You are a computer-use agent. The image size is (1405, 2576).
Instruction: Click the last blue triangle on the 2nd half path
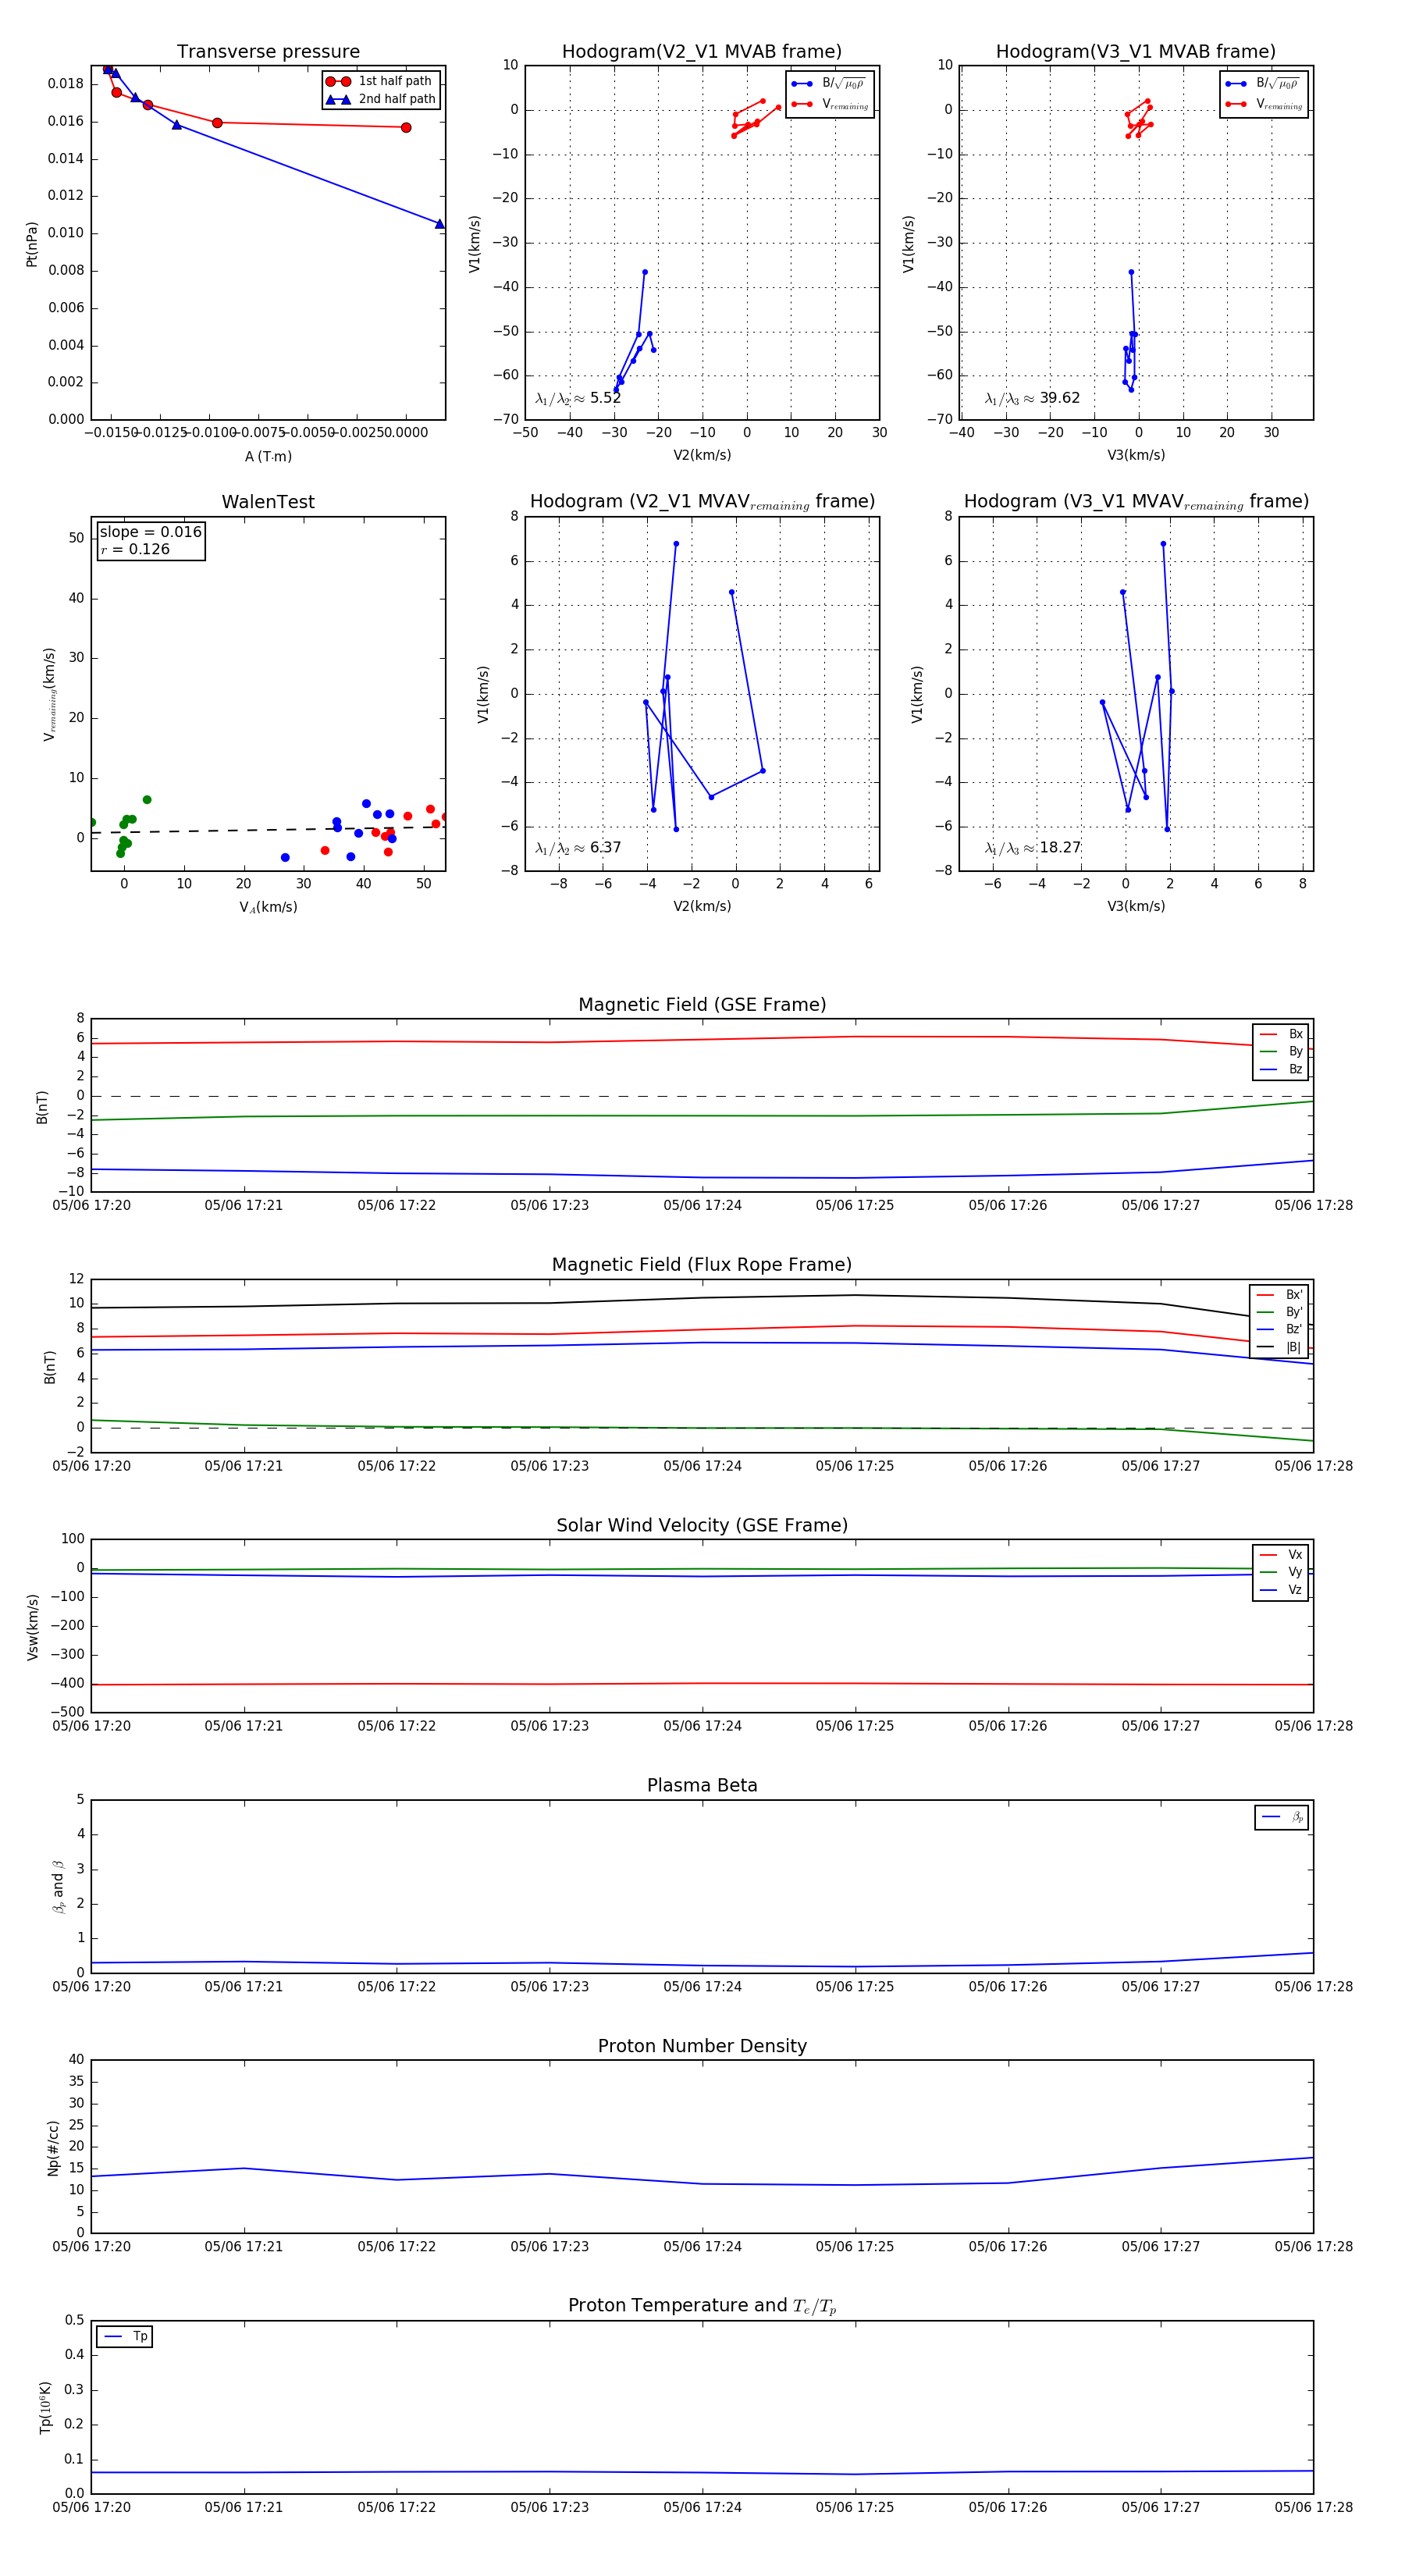(439, 224)
